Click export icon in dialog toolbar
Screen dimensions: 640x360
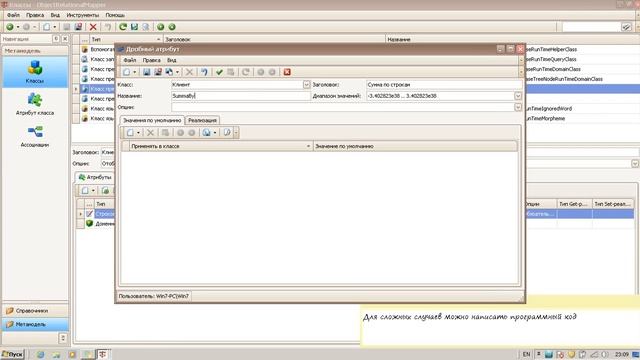pyautogui.click(x=169, y=72)
